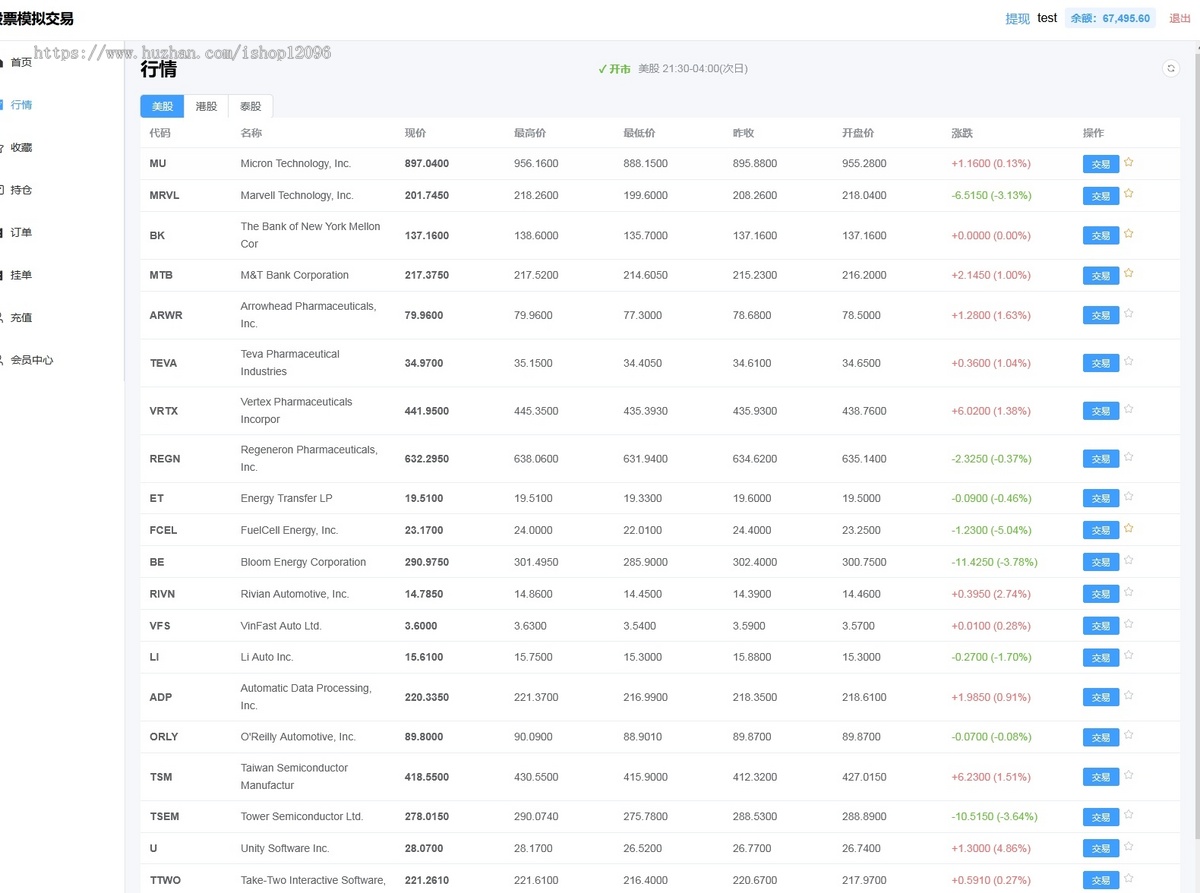
Task: Add RIVN to favorites with star
Action: pos(1128,593)
